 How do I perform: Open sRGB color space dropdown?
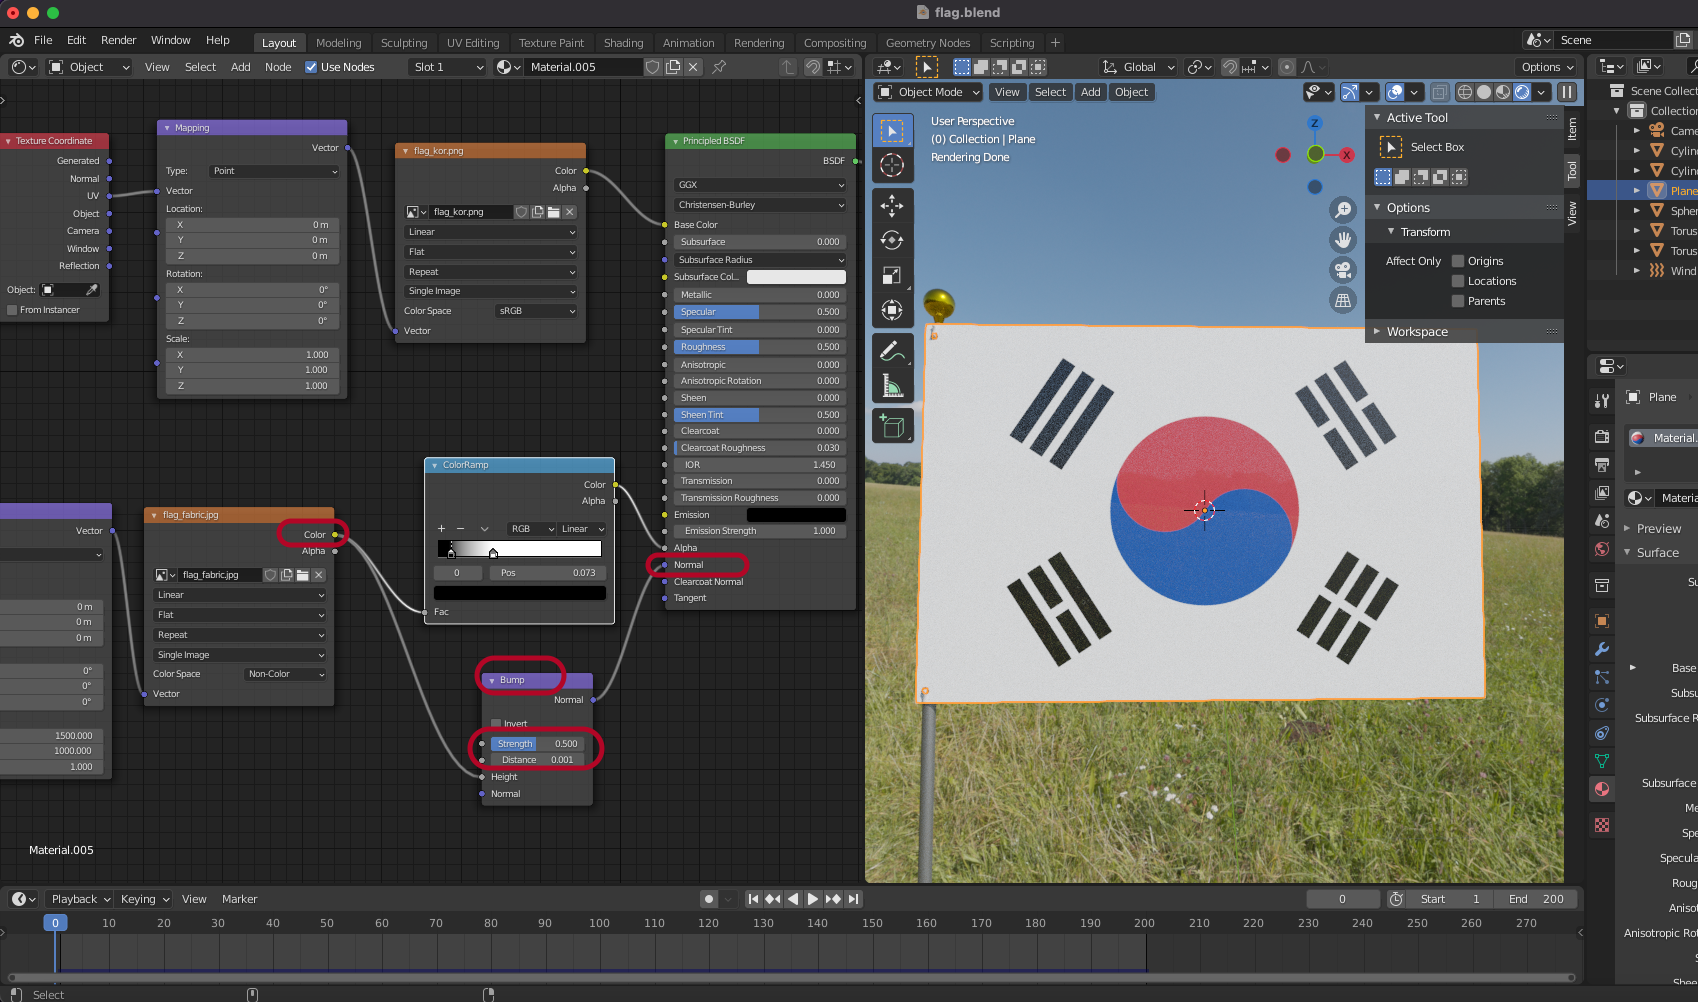pyautogui.click(x=536, y=311)
